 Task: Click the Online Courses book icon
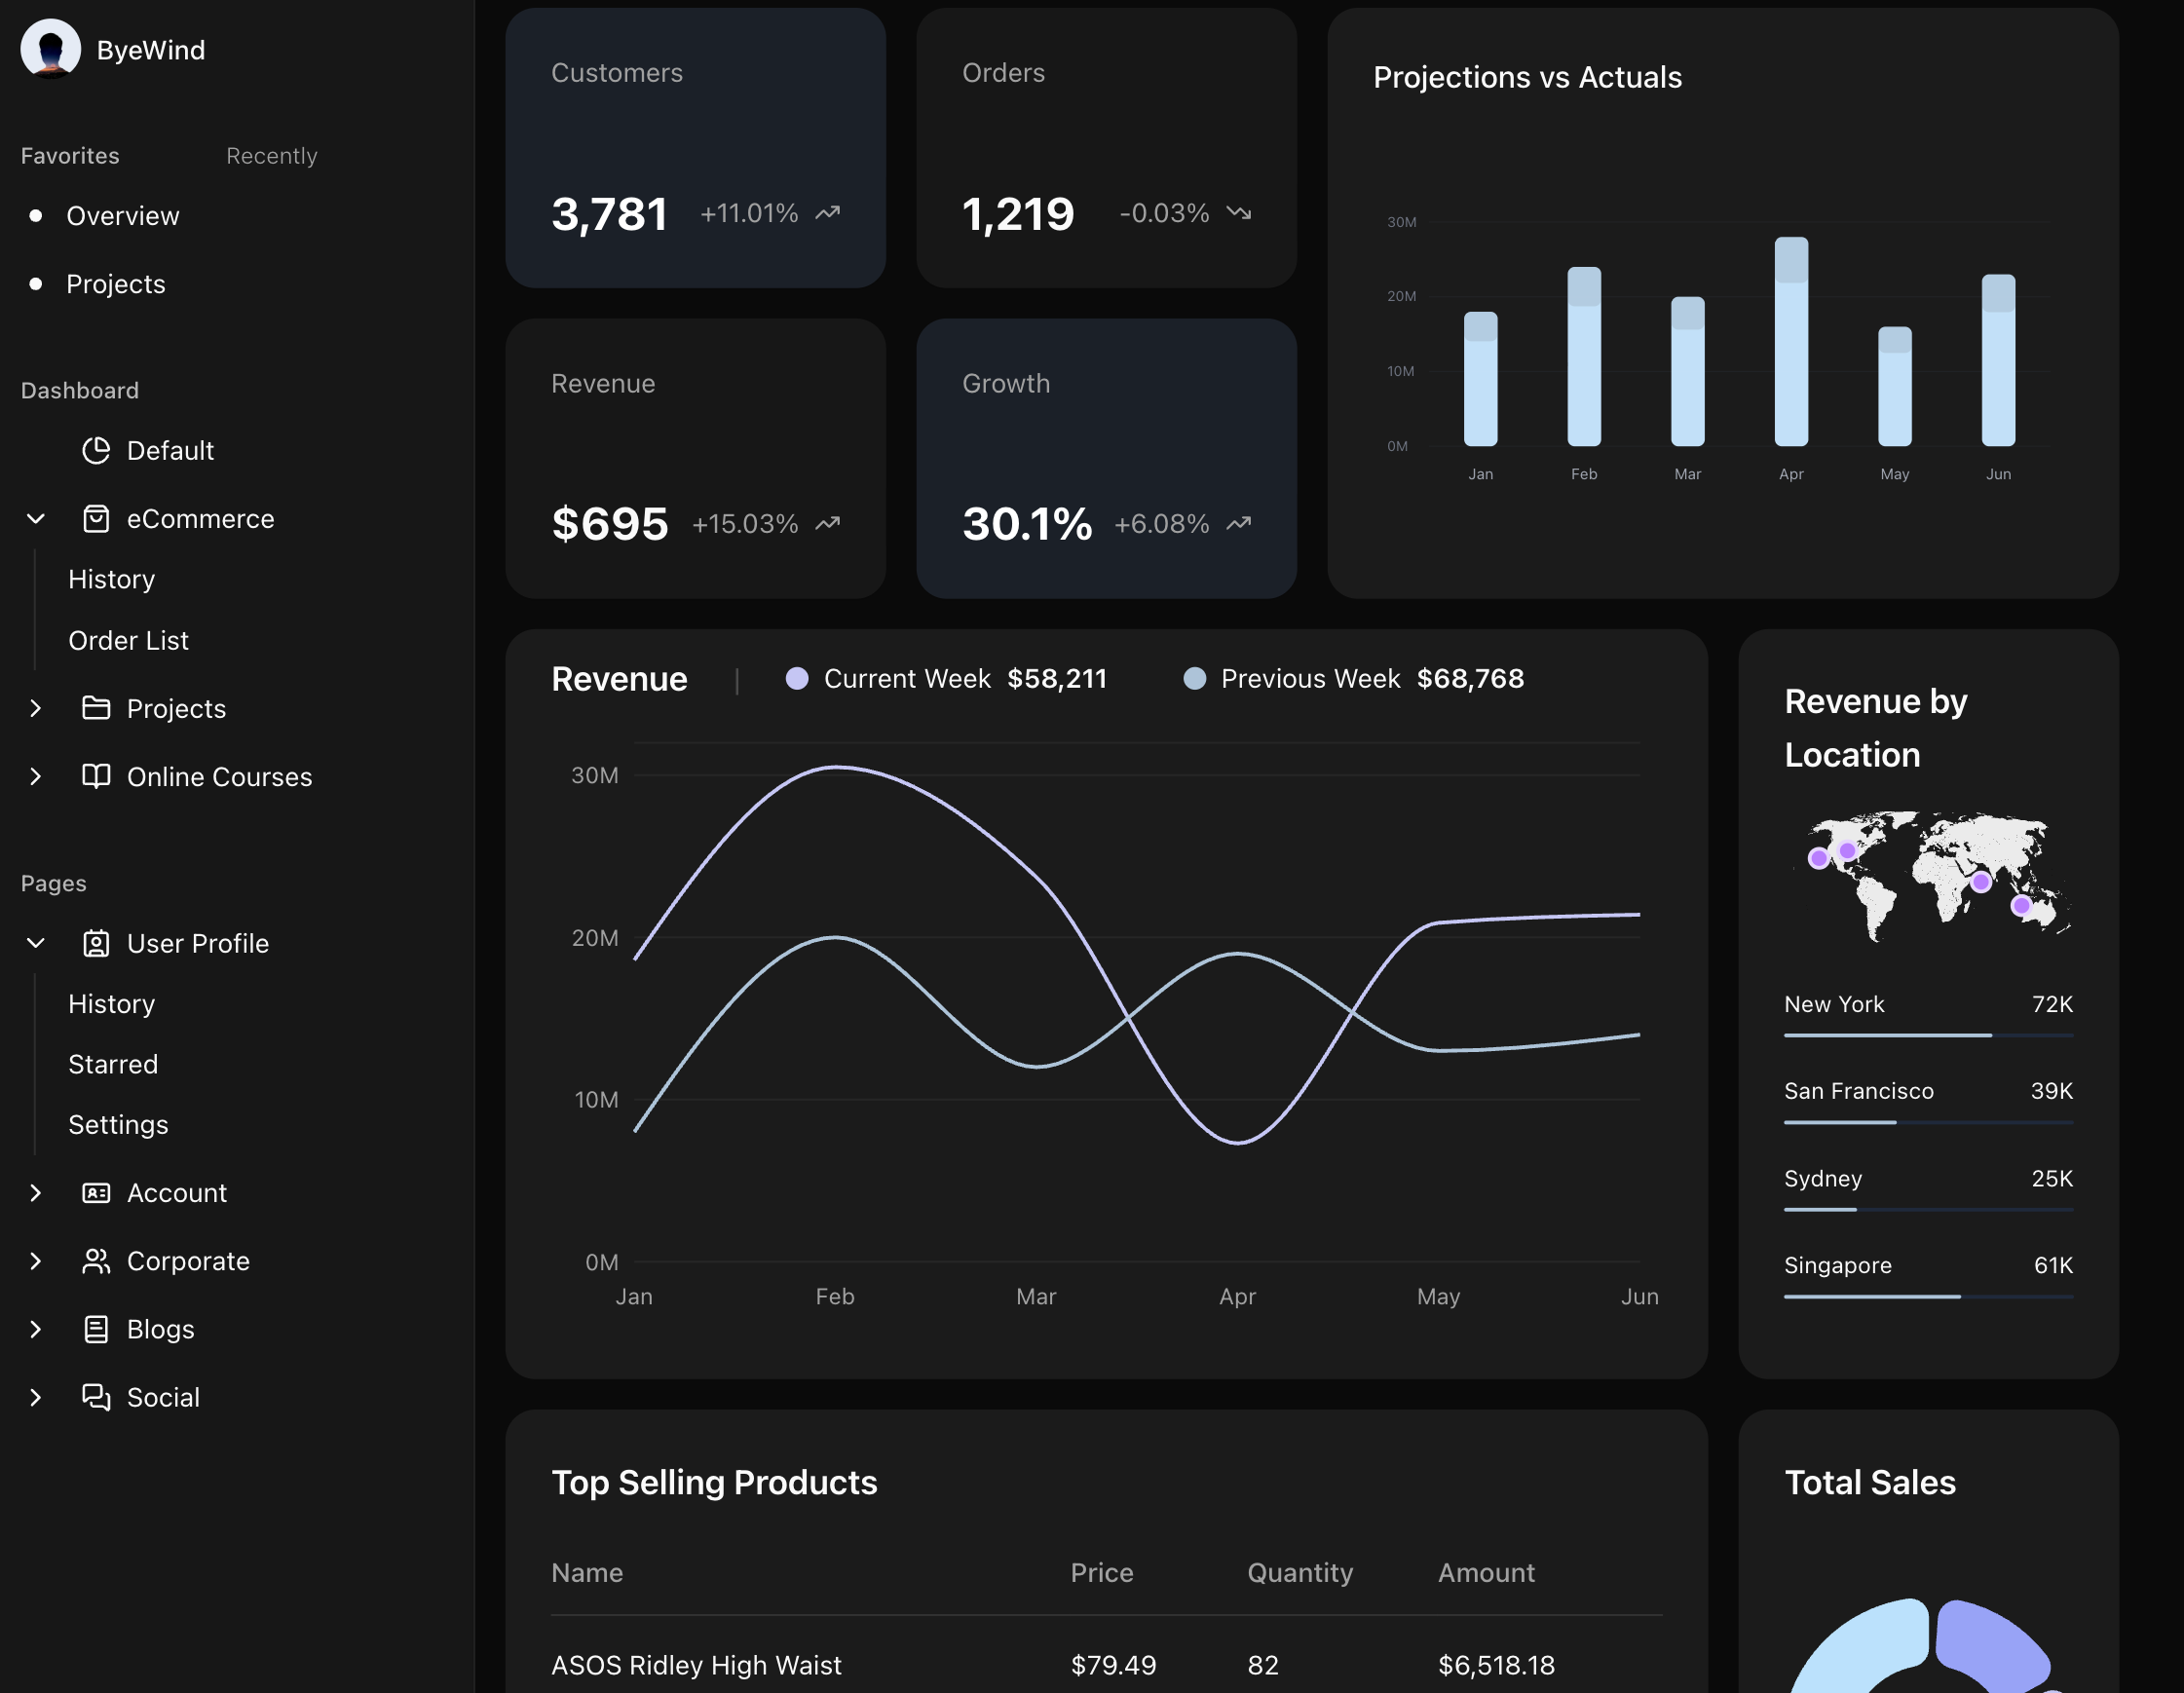tap(96, 776)
